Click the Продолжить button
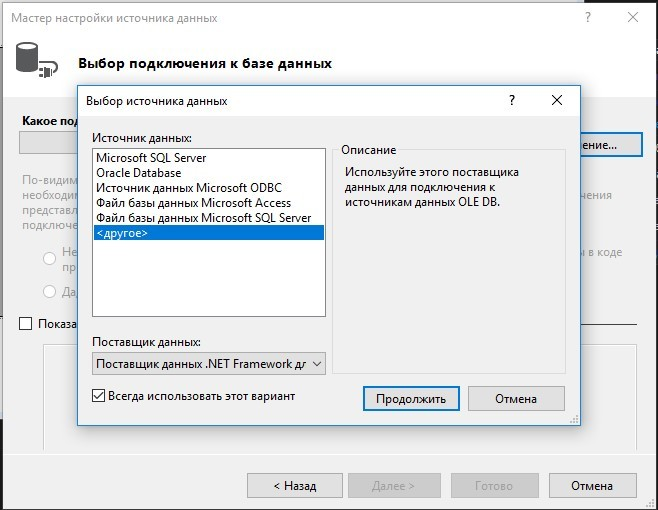 pyautogui.click(x=411, y=398)
